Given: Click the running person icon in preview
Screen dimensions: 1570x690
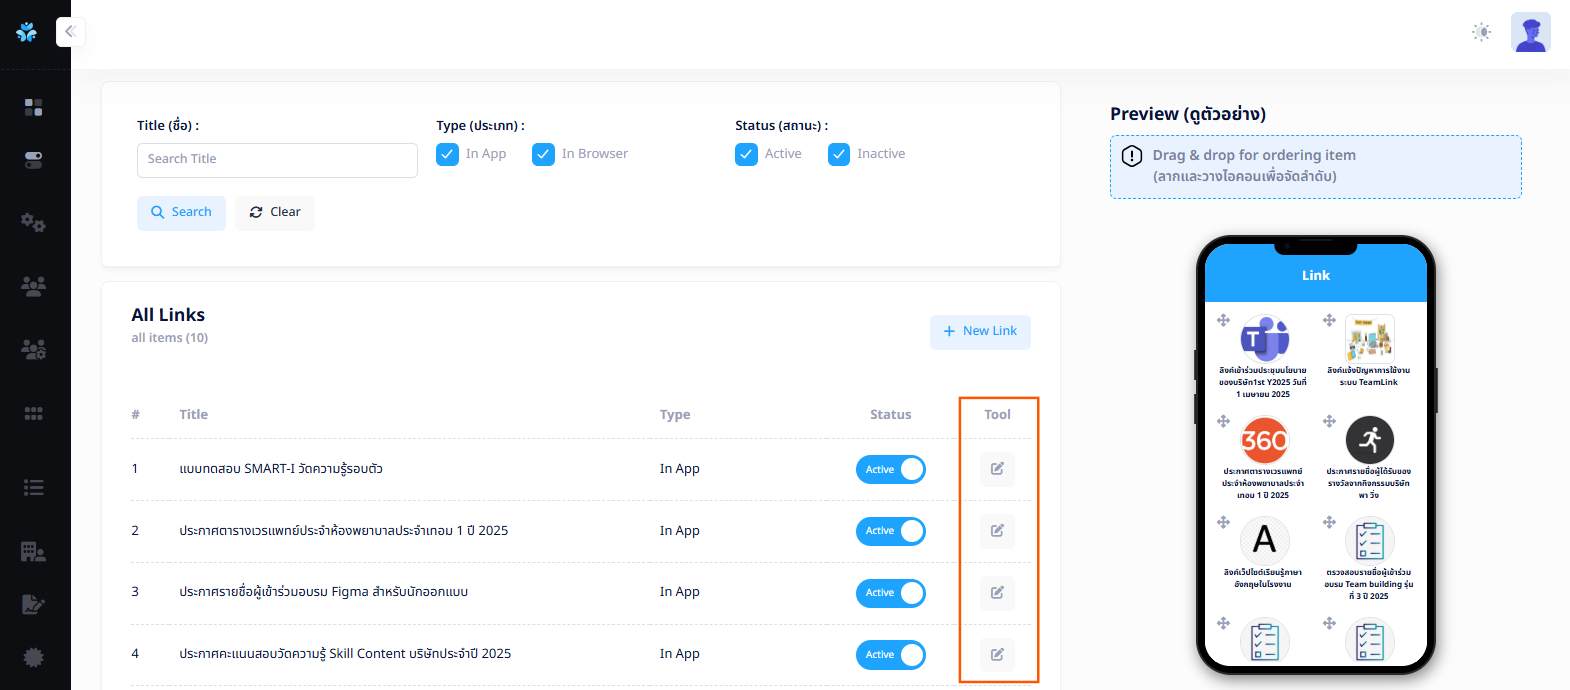Looking at the screenshot, I should [1369, 440].
